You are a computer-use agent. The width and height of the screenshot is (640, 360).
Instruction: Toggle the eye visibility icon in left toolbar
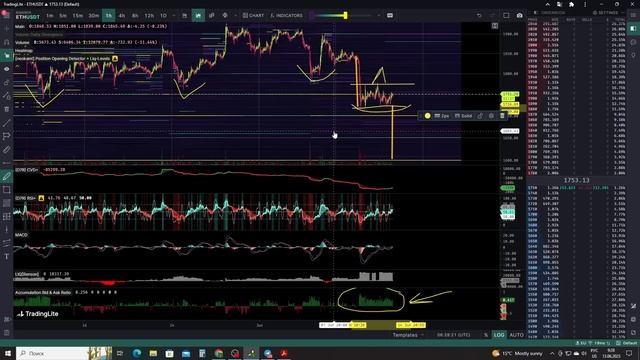coord(7,69)
